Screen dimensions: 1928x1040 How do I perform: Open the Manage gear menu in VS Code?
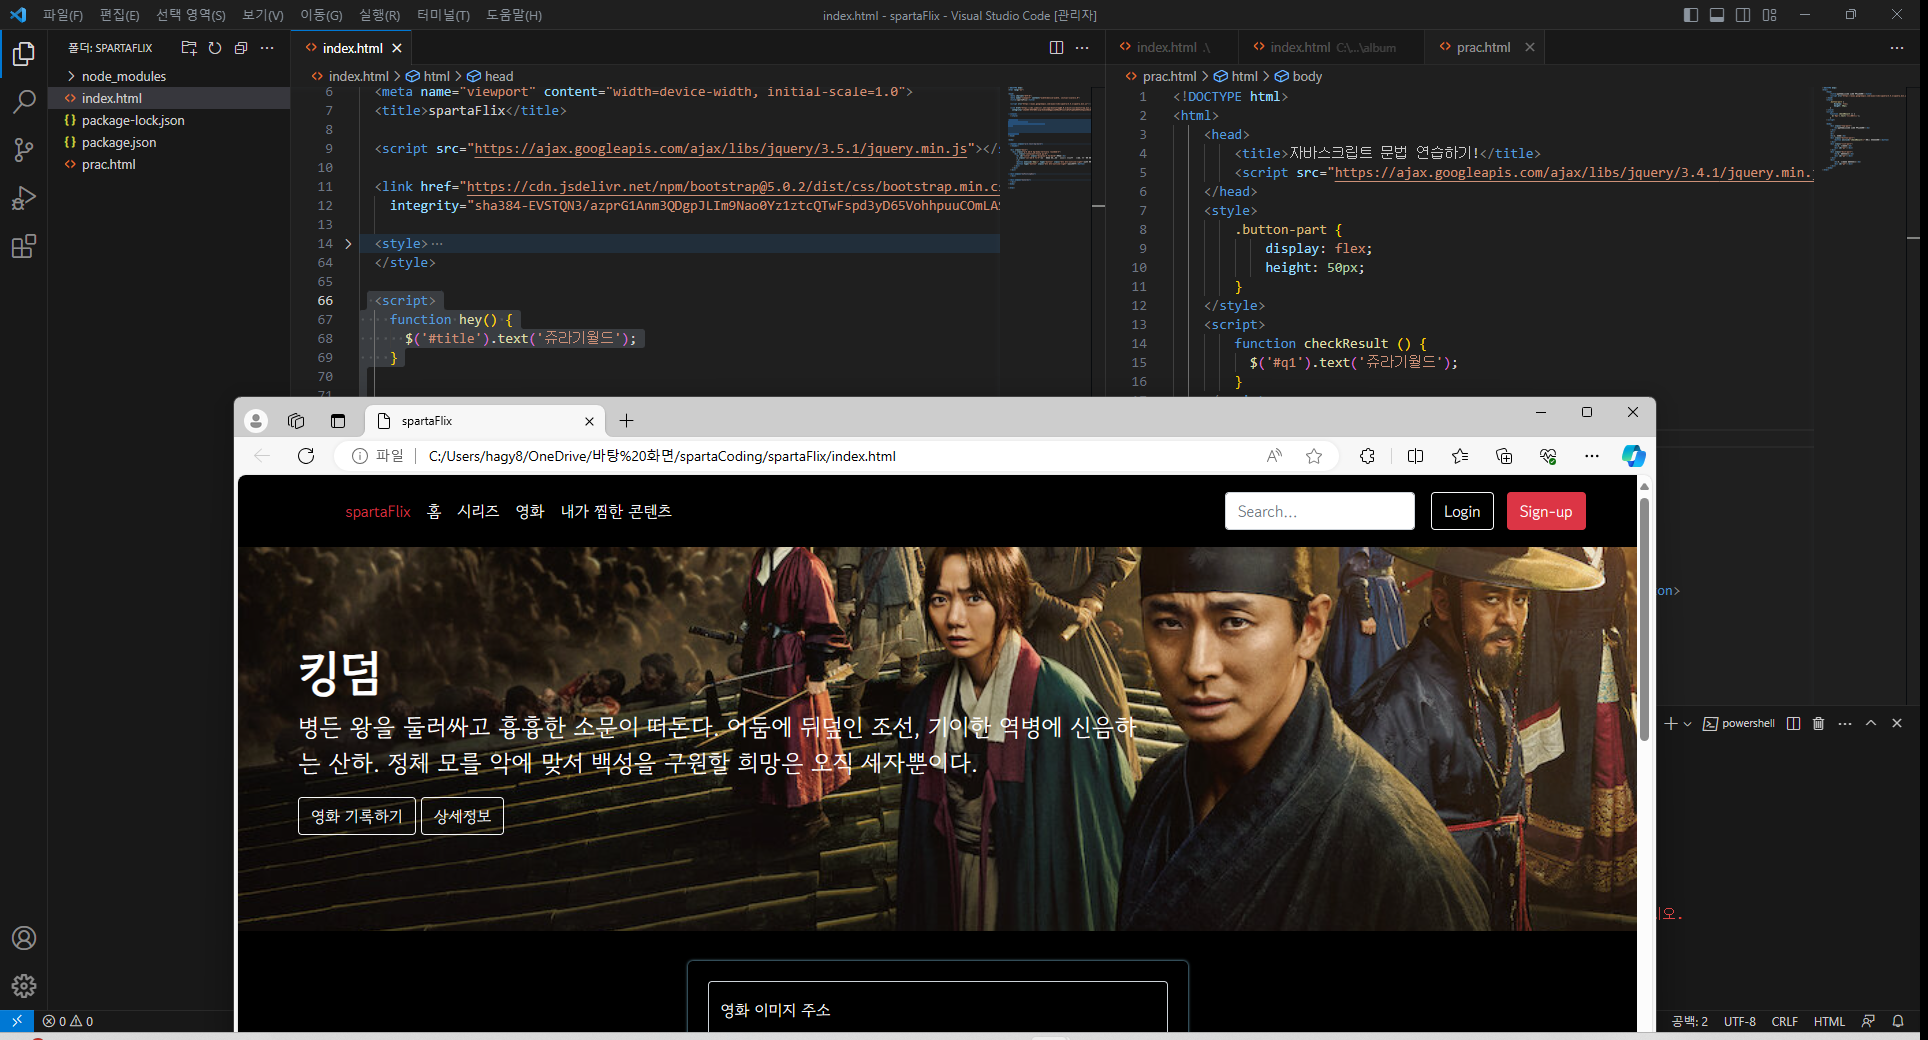pos(24,986)
